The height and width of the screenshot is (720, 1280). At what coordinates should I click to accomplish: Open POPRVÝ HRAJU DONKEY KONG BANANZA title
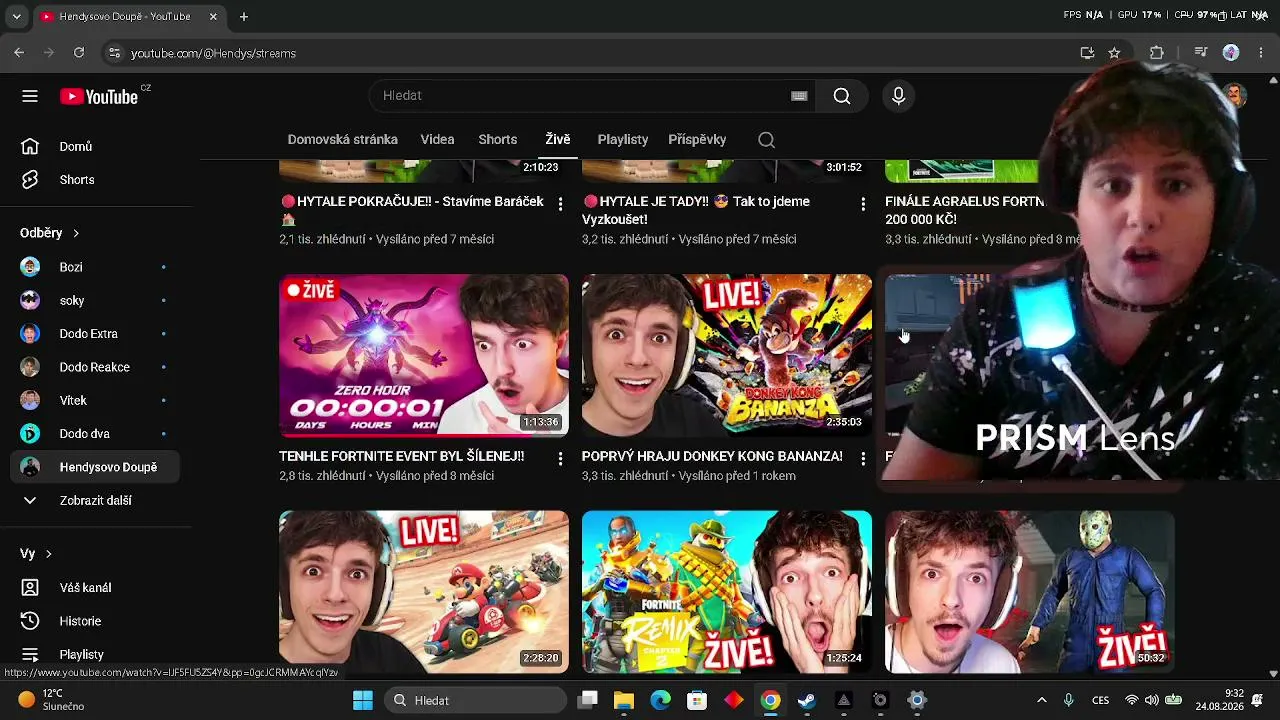[x=712, y=456]
